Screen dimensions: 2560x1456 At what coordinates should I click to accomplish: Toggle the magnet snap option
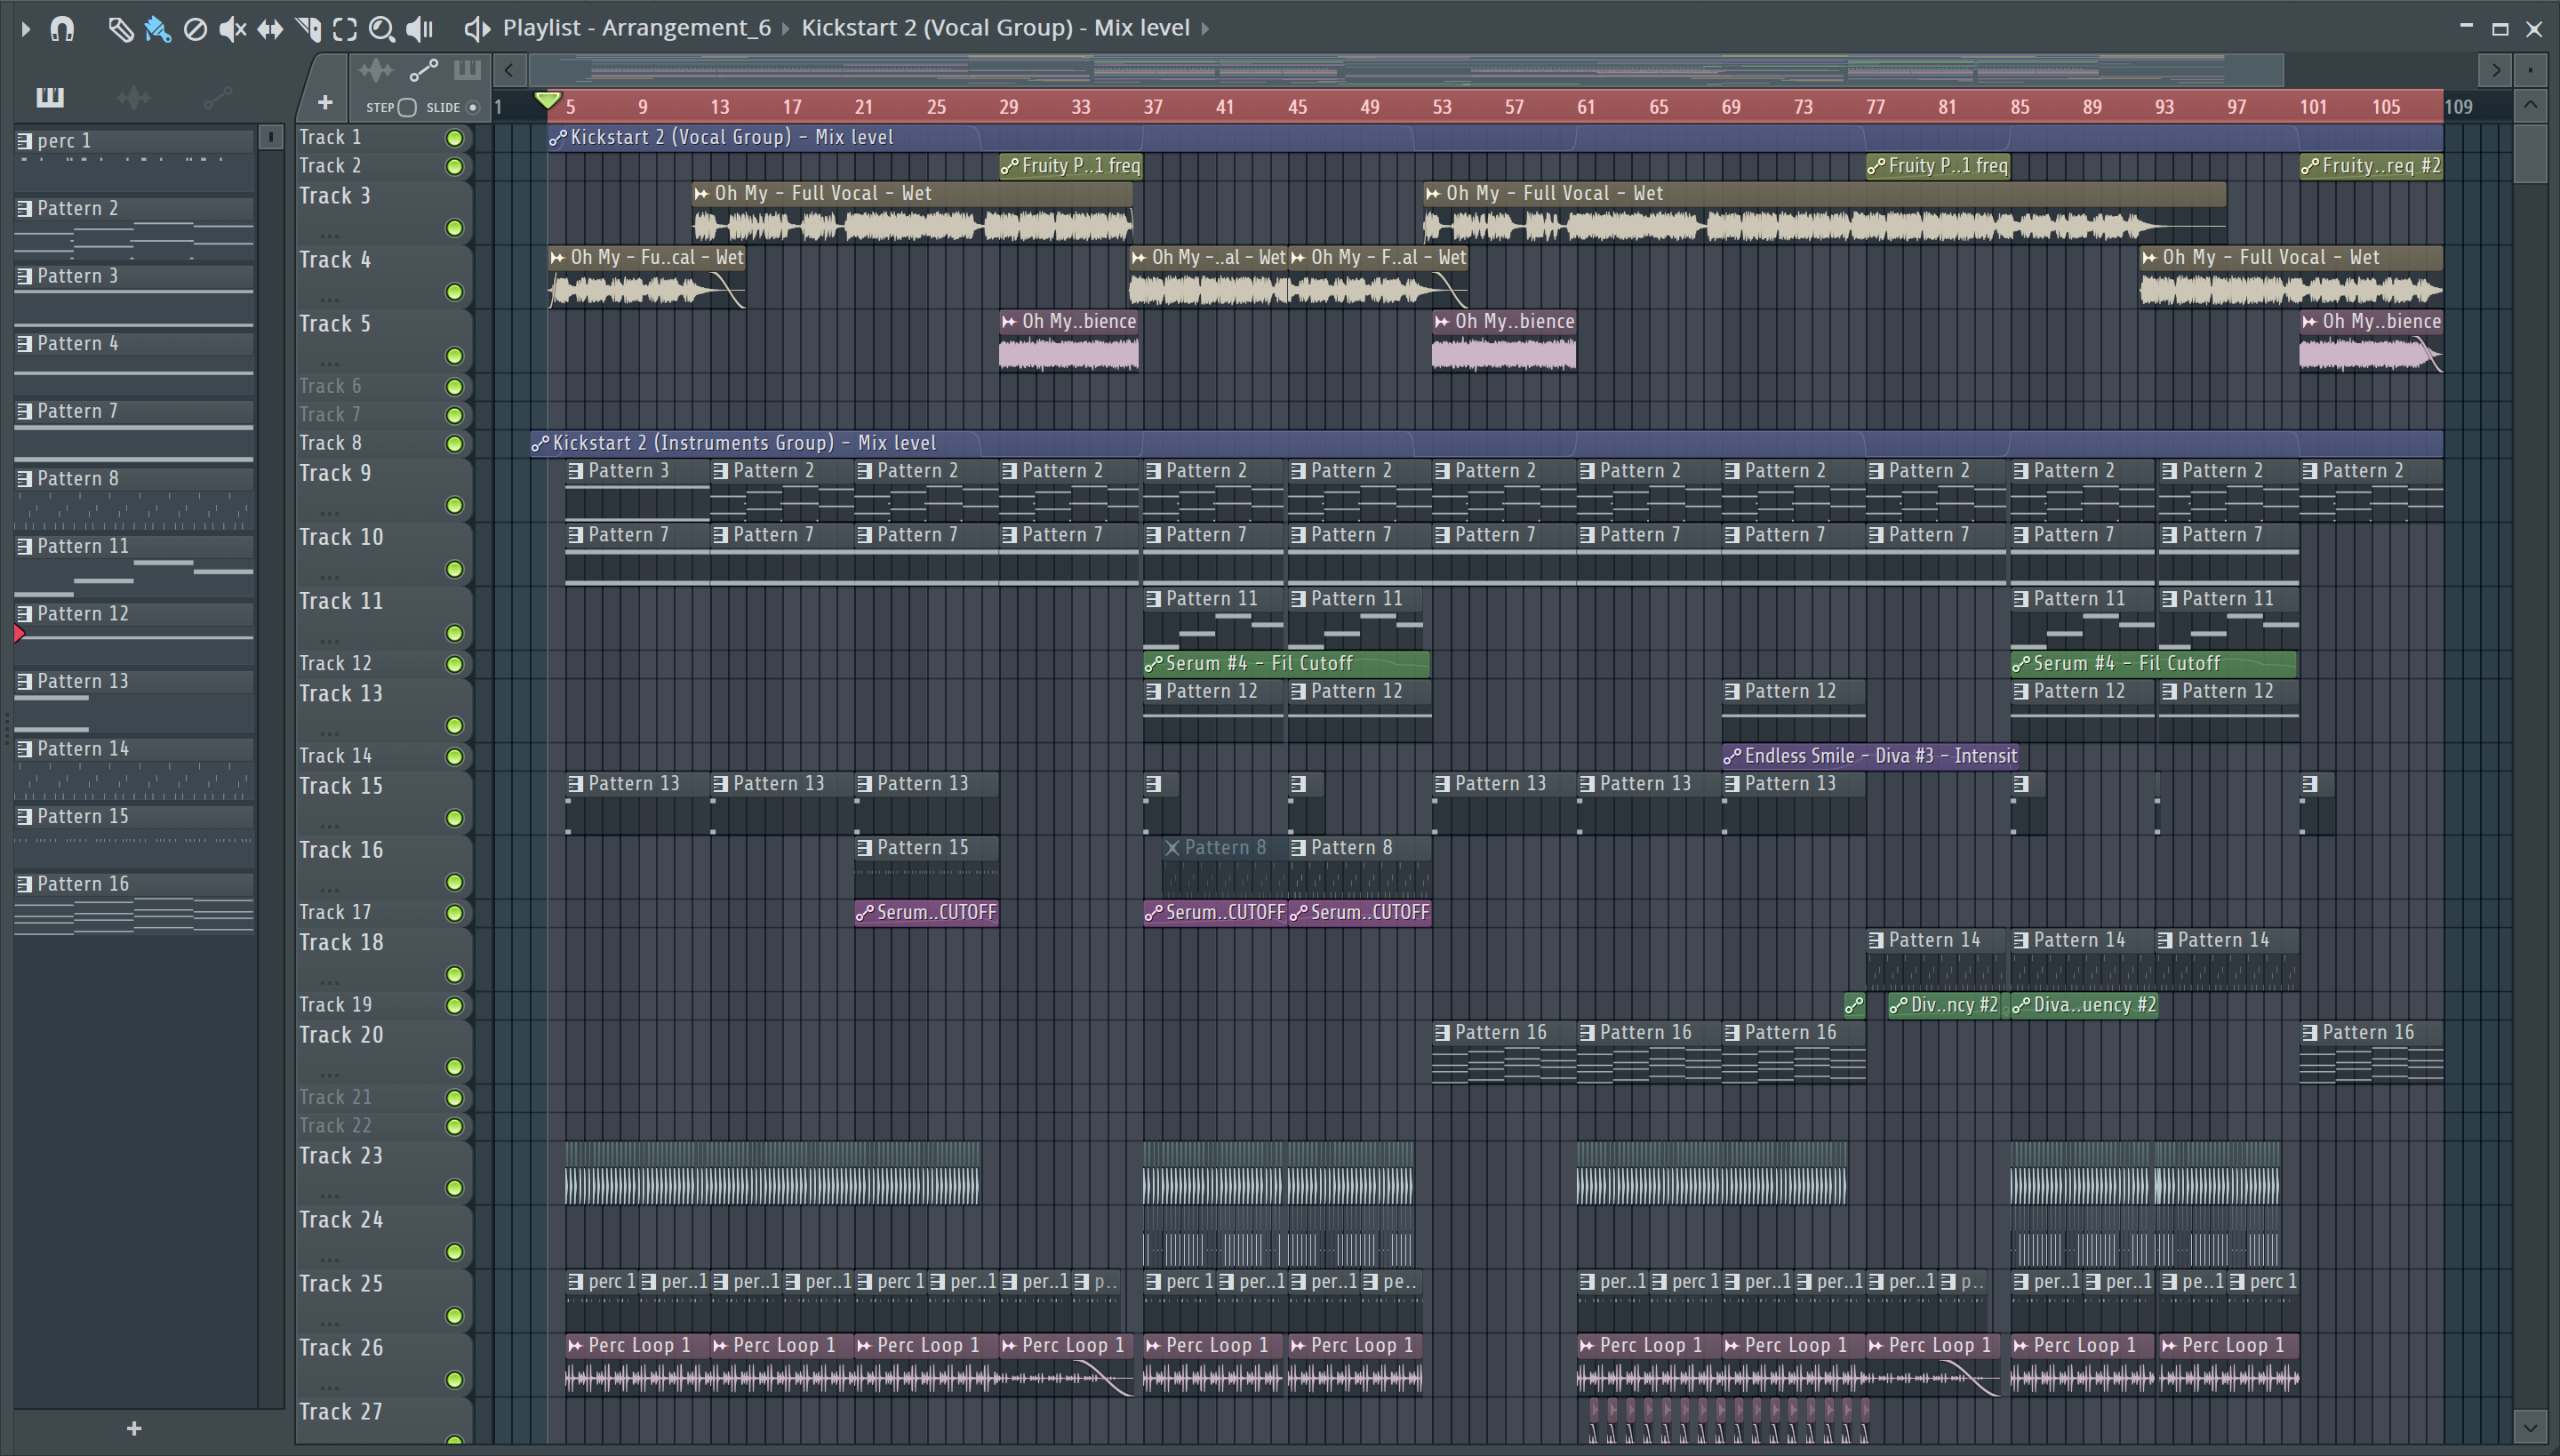point(62,29)
